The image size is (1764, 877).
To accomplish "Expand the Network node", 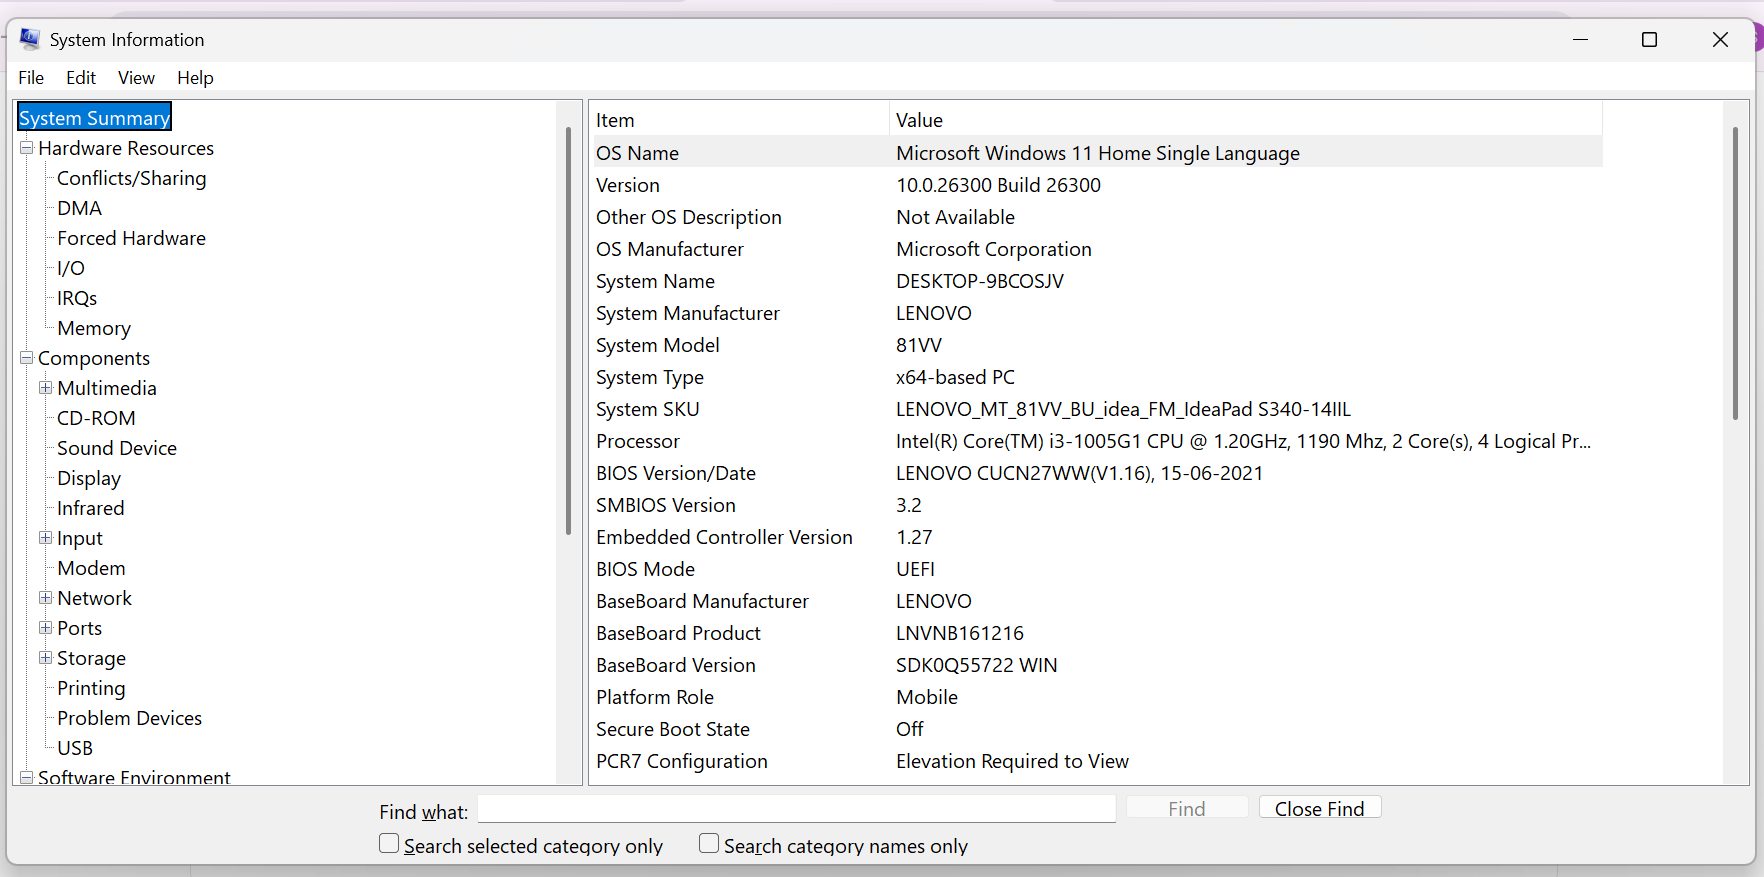I will point(46,598).
